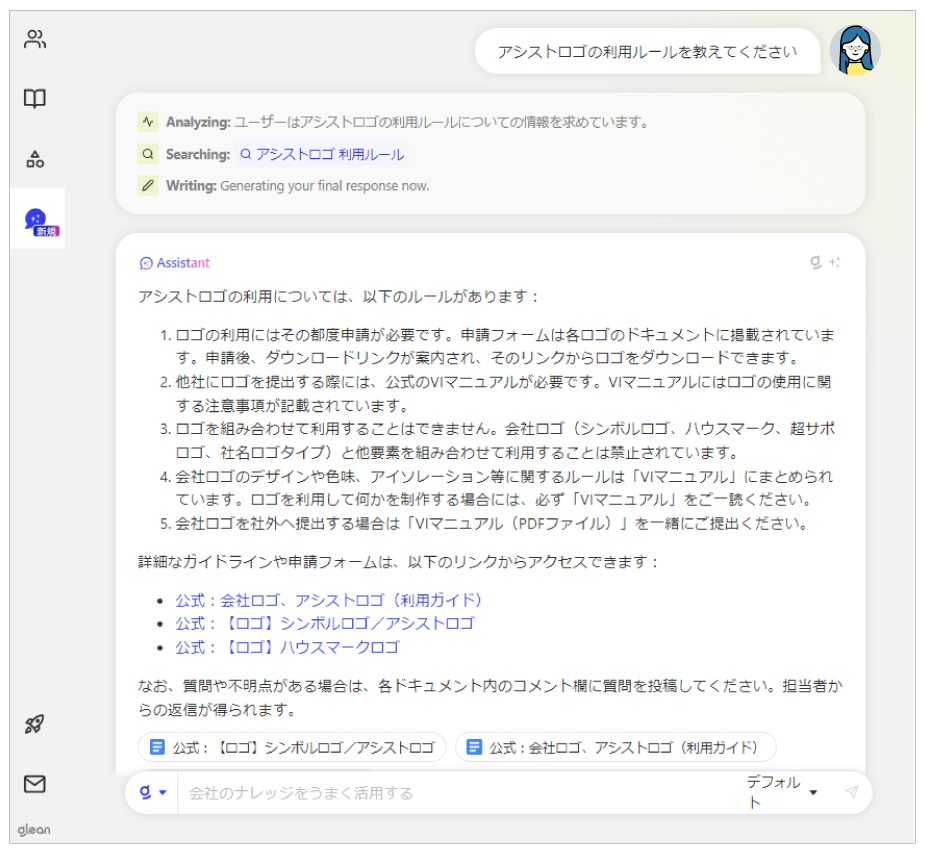This screenshot has height=854, width=925.
Task: Click the Writing: Generating your final response text
Action: (x=297, y=185)
